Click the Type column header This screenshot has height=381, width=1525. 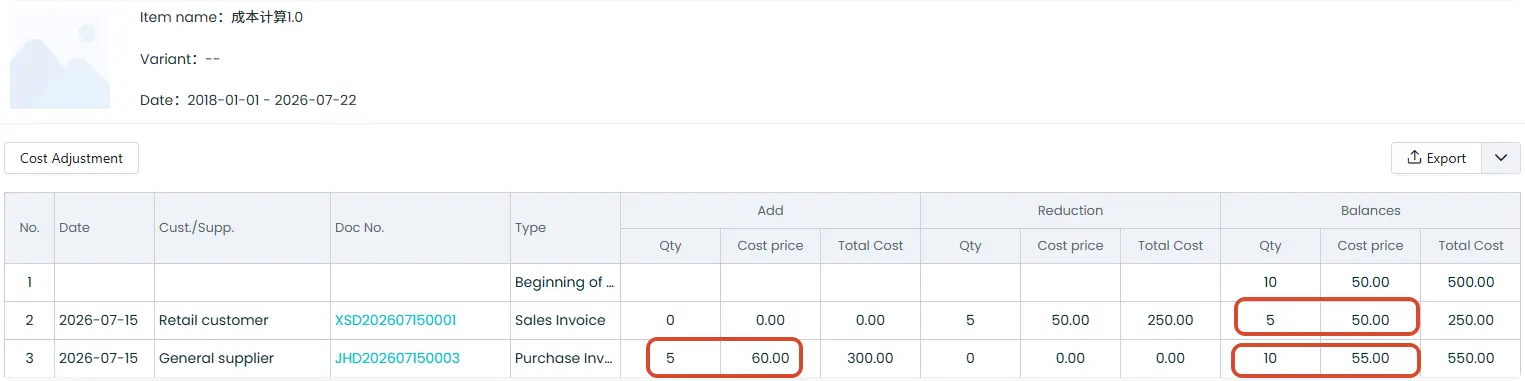[565, 228]
